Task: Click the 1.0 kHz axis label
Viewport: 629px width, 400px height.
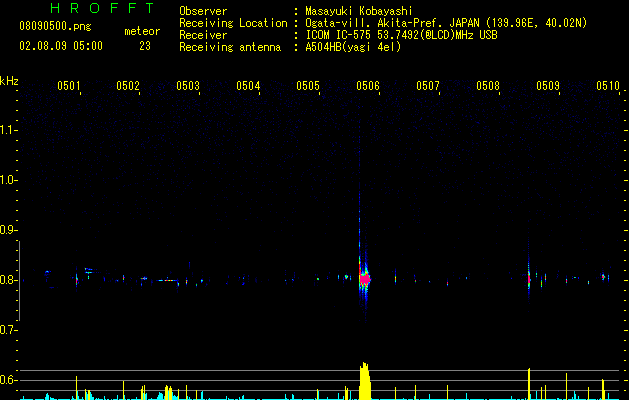Action: 8,180
